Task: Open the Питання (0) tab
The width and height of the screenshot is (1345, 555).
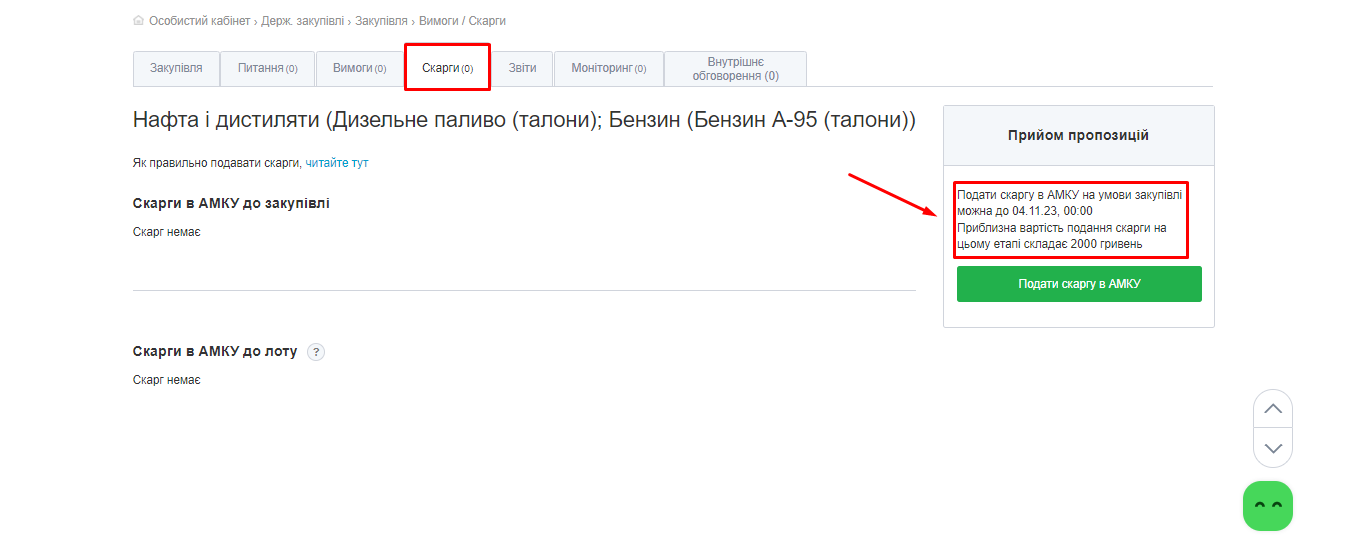Action: 267,69
